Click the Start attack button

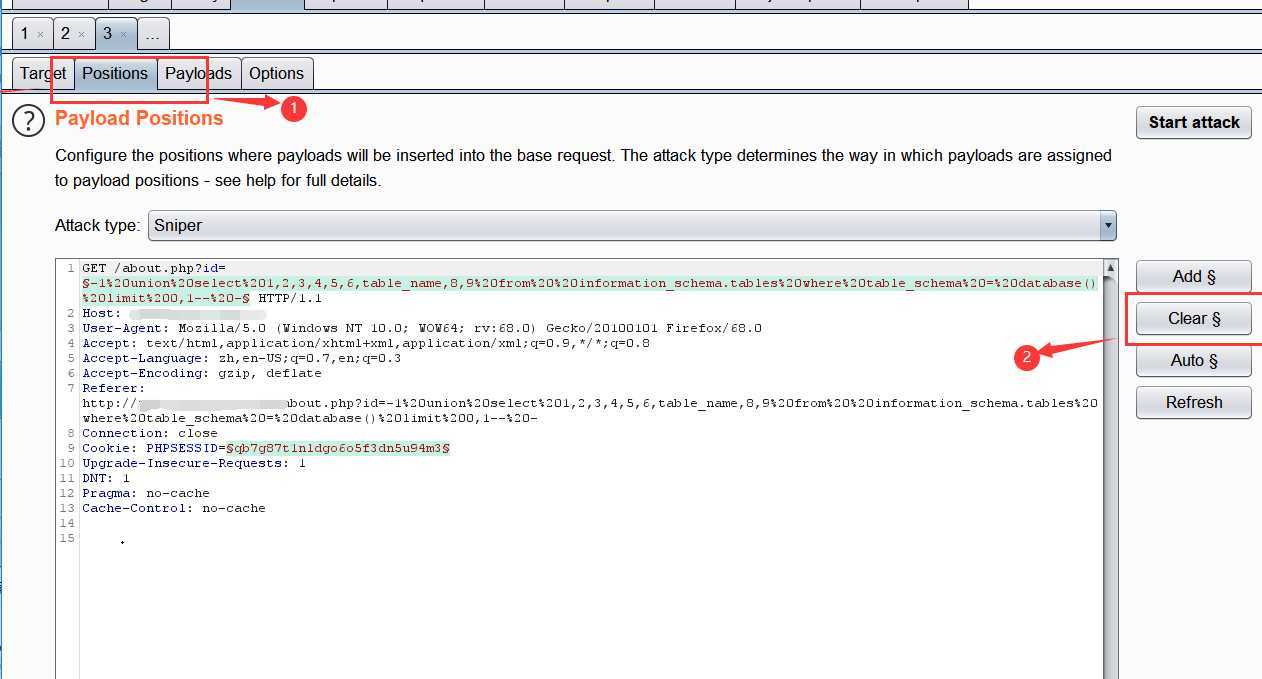coord(1194,122)
